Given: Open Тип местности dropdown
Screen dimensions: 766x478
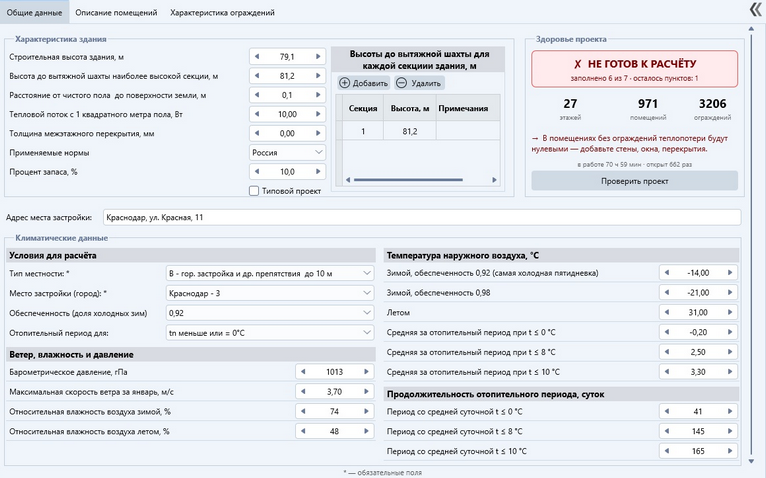Looking at the screenshot, I should coord(270,274).
